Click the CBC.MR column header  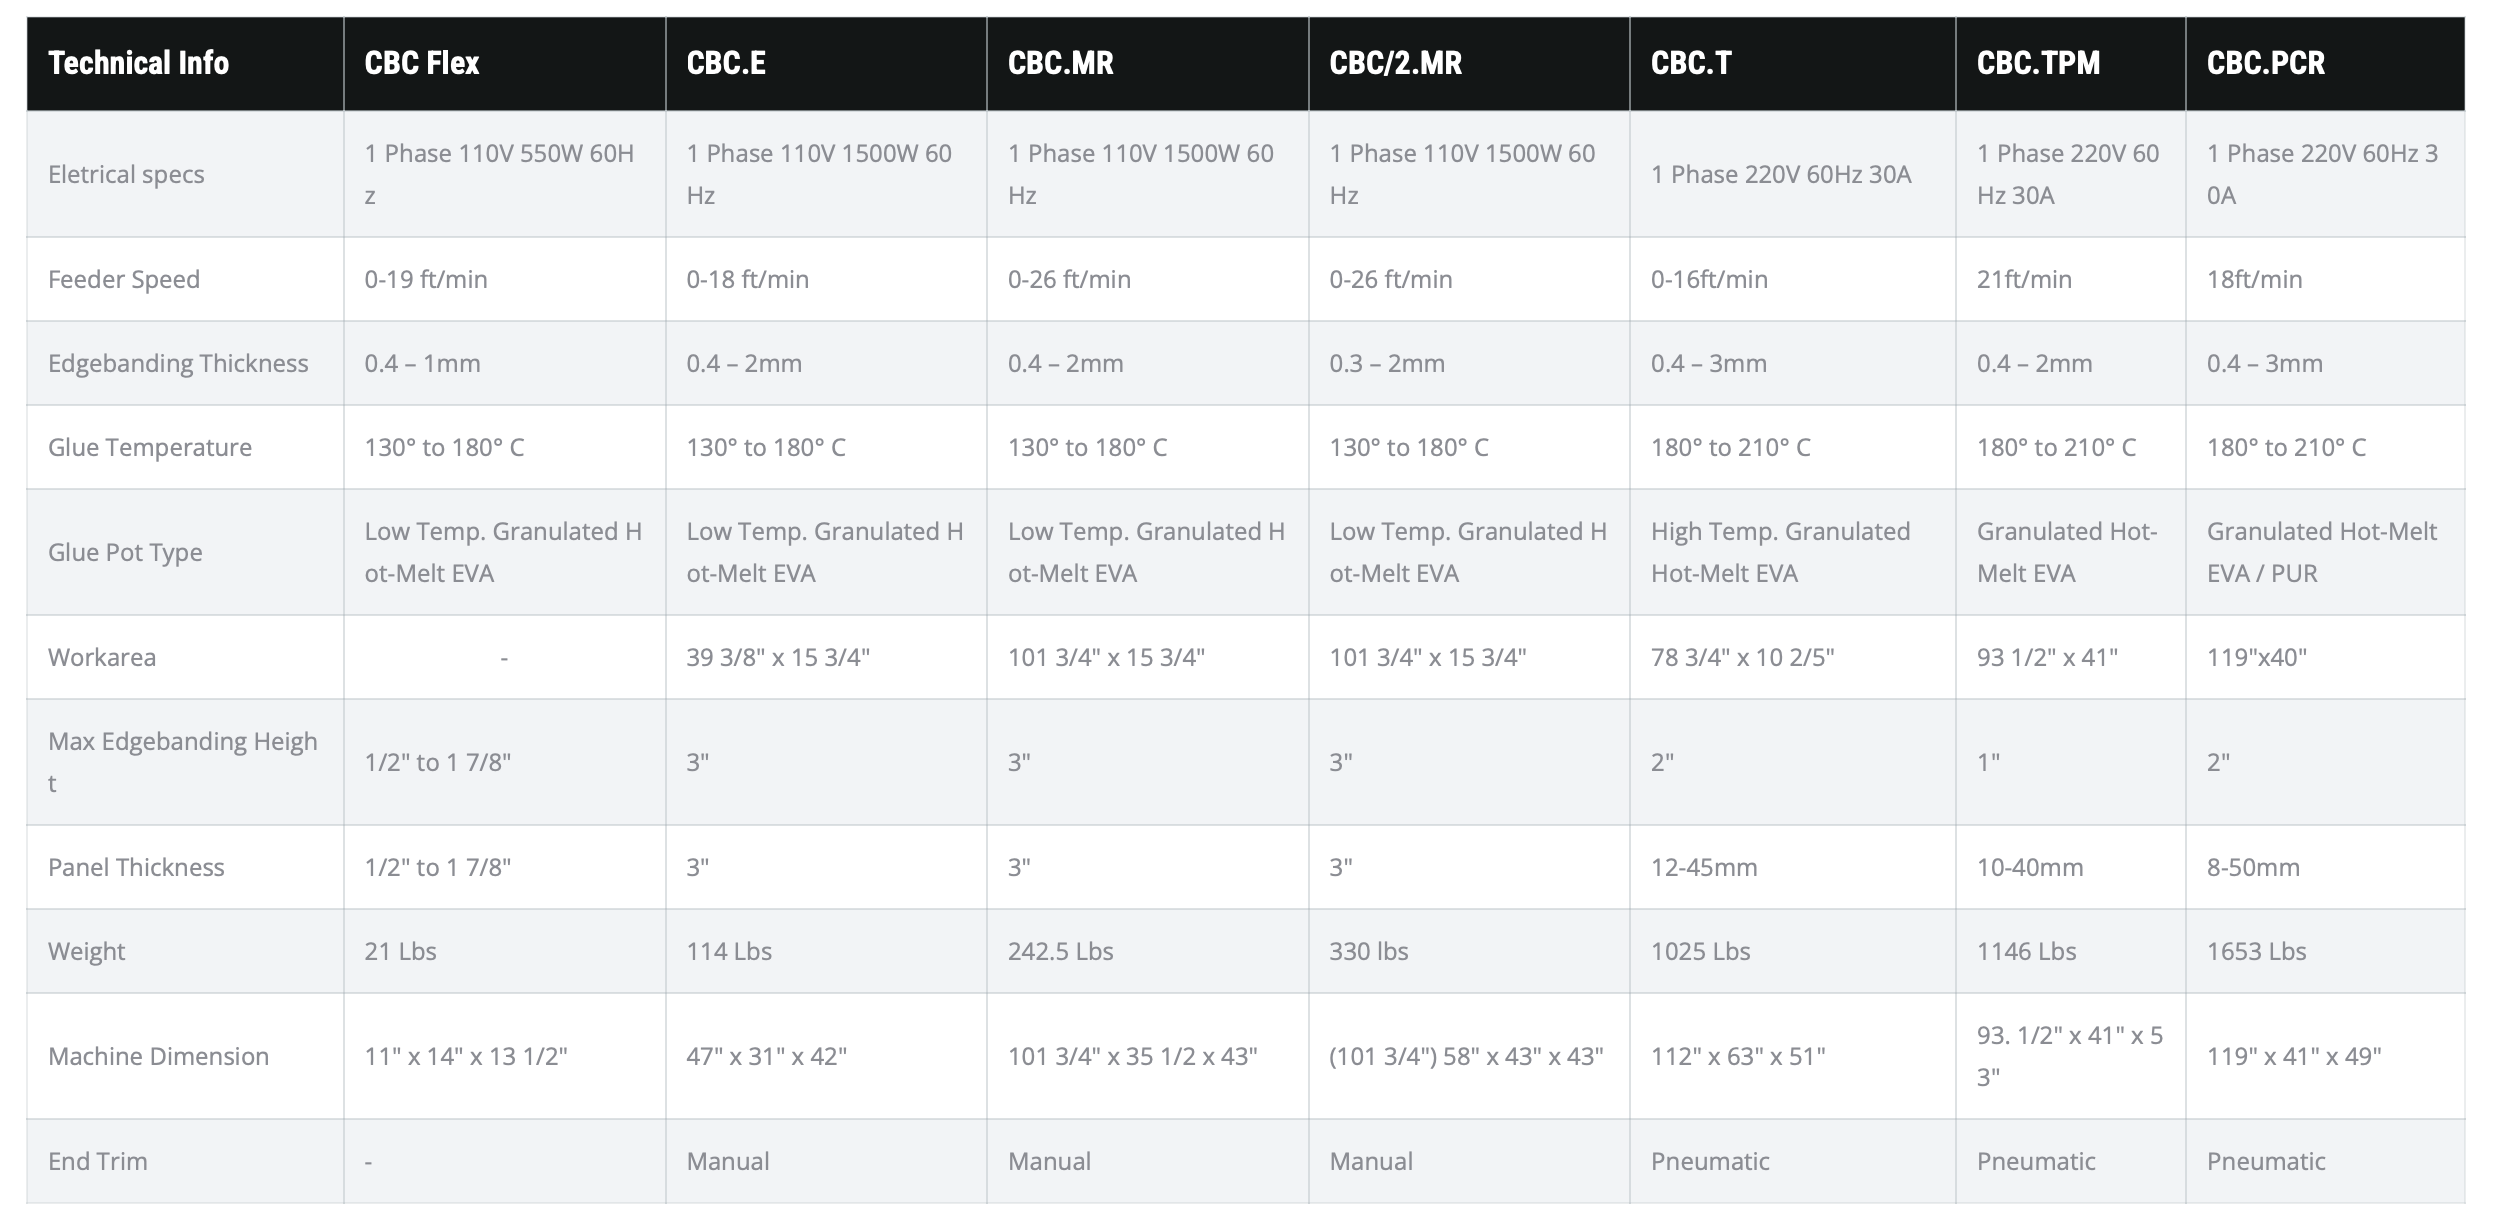(1060, 63)
